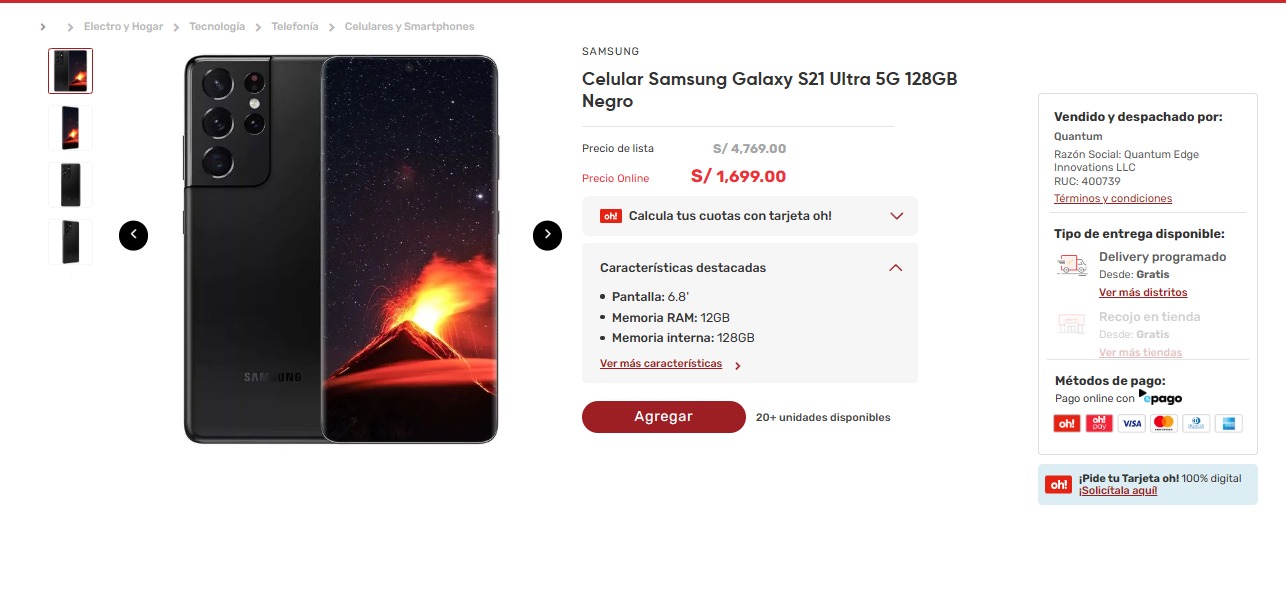Image resolution: width=1286 pixels, height=601 pixels.
Task: Click the Agregar button
Action: click(x=664, y=417)
